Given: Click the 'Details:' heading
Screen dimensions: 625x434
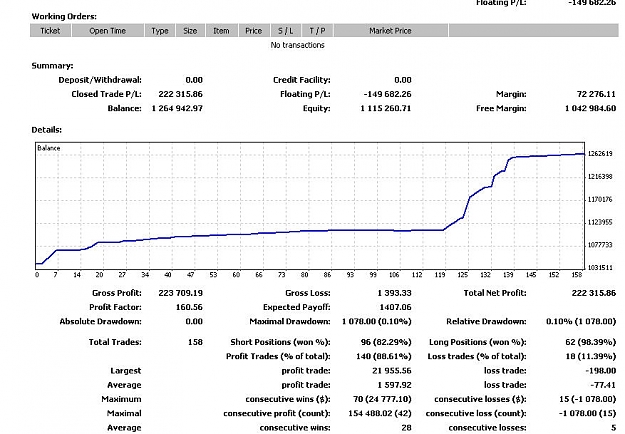Looking at the screenshot, I should tap(47, 130).
